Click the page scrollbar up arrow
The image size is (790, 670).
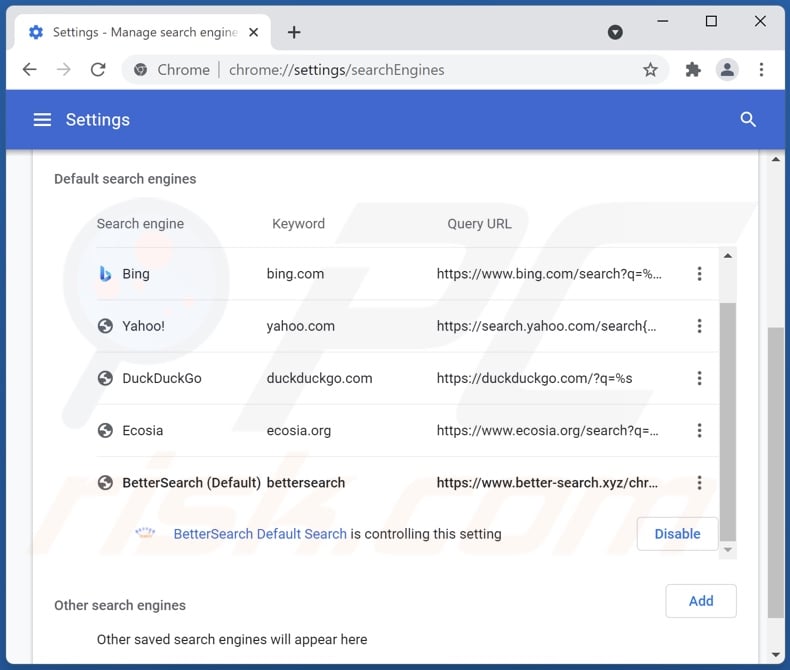pyautogui.click(x=776, y=160)
